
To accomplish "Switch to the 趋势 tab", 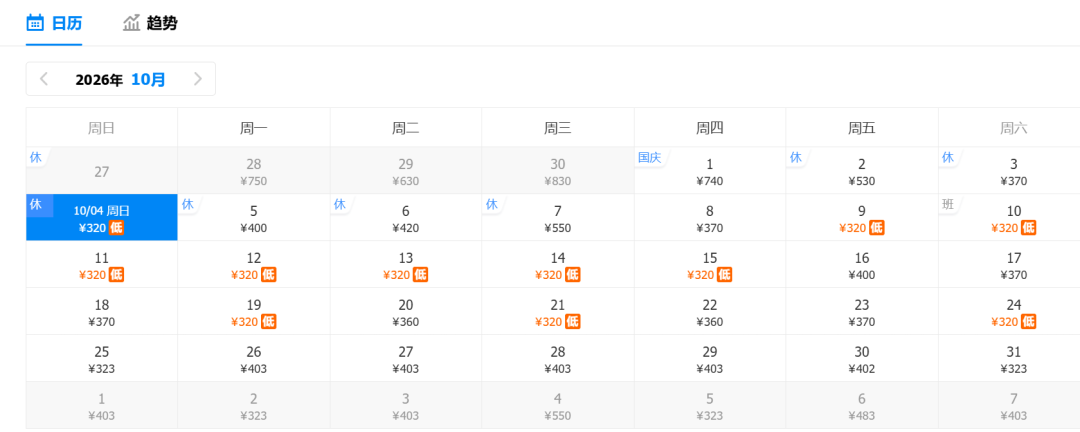I will [x=150, y=23].
